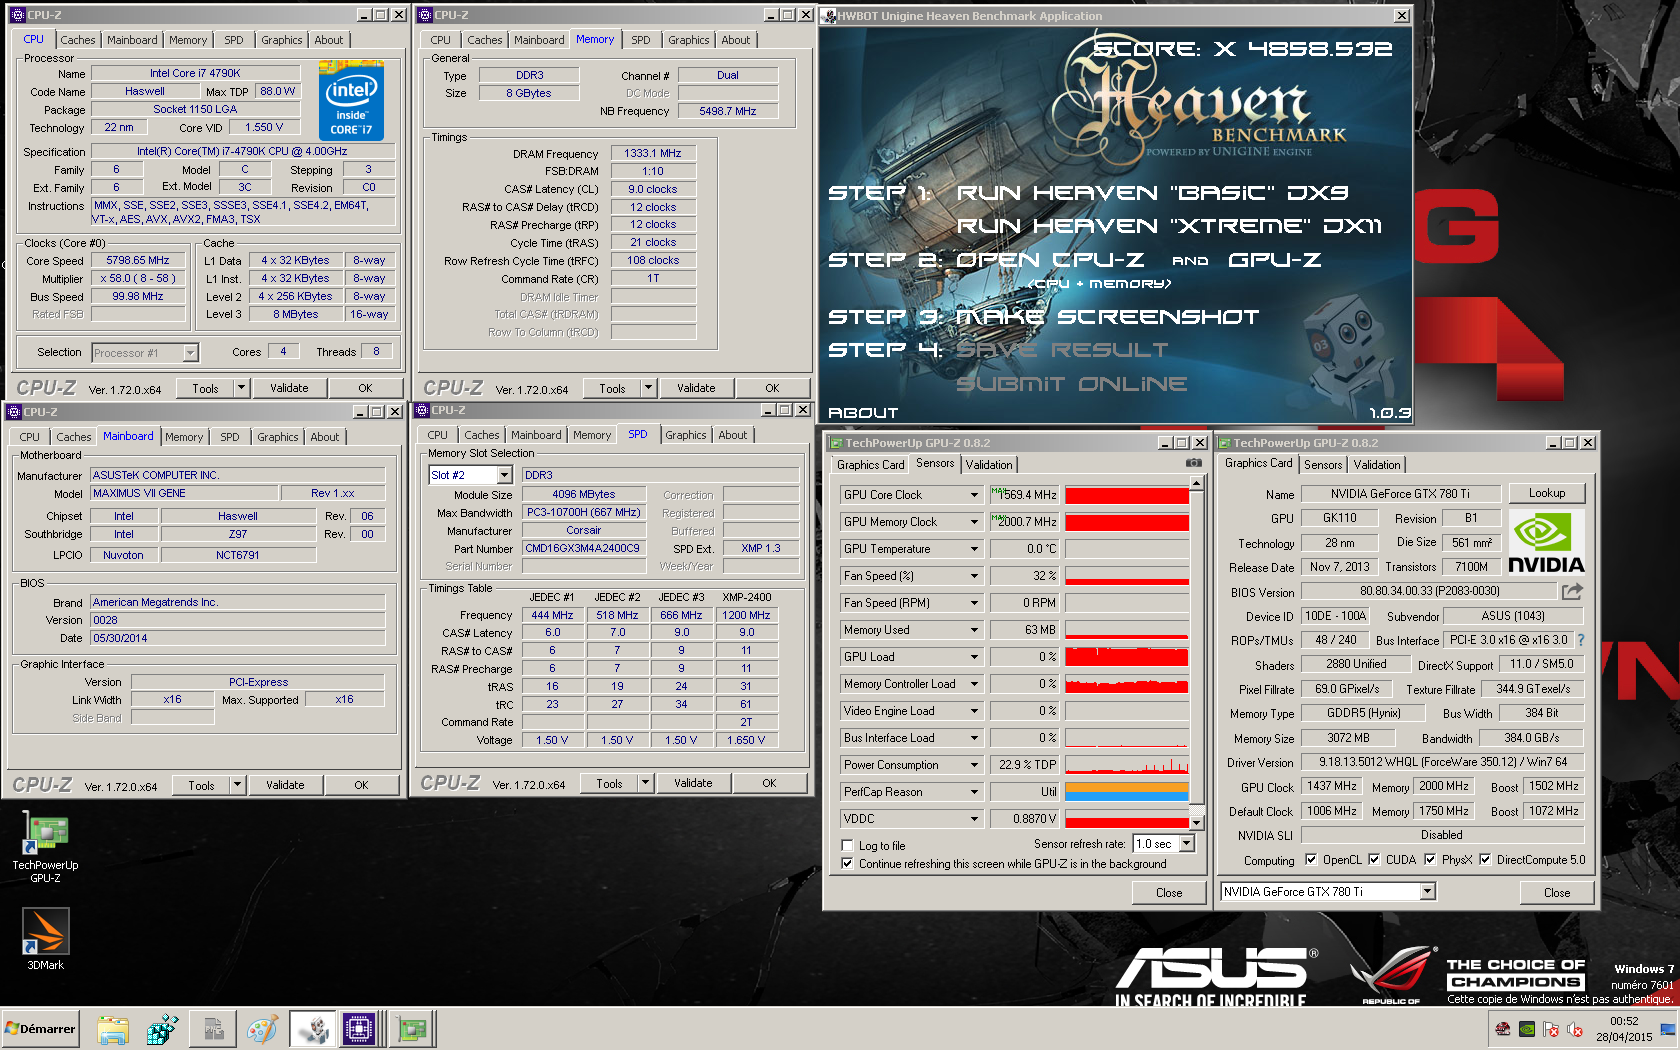
Task: Open the ROG tray icon
Action: pos(1503,1029)
